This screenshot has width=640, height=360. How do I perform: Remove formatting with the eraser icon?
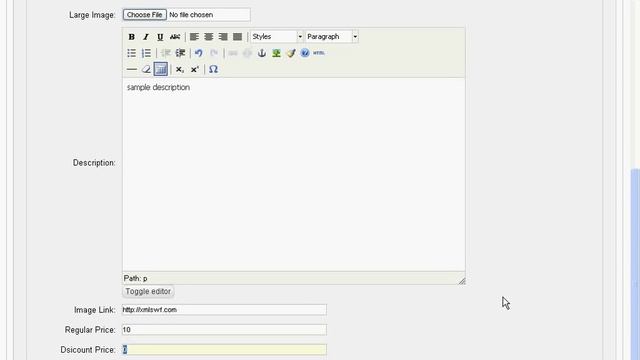point(146,69)
